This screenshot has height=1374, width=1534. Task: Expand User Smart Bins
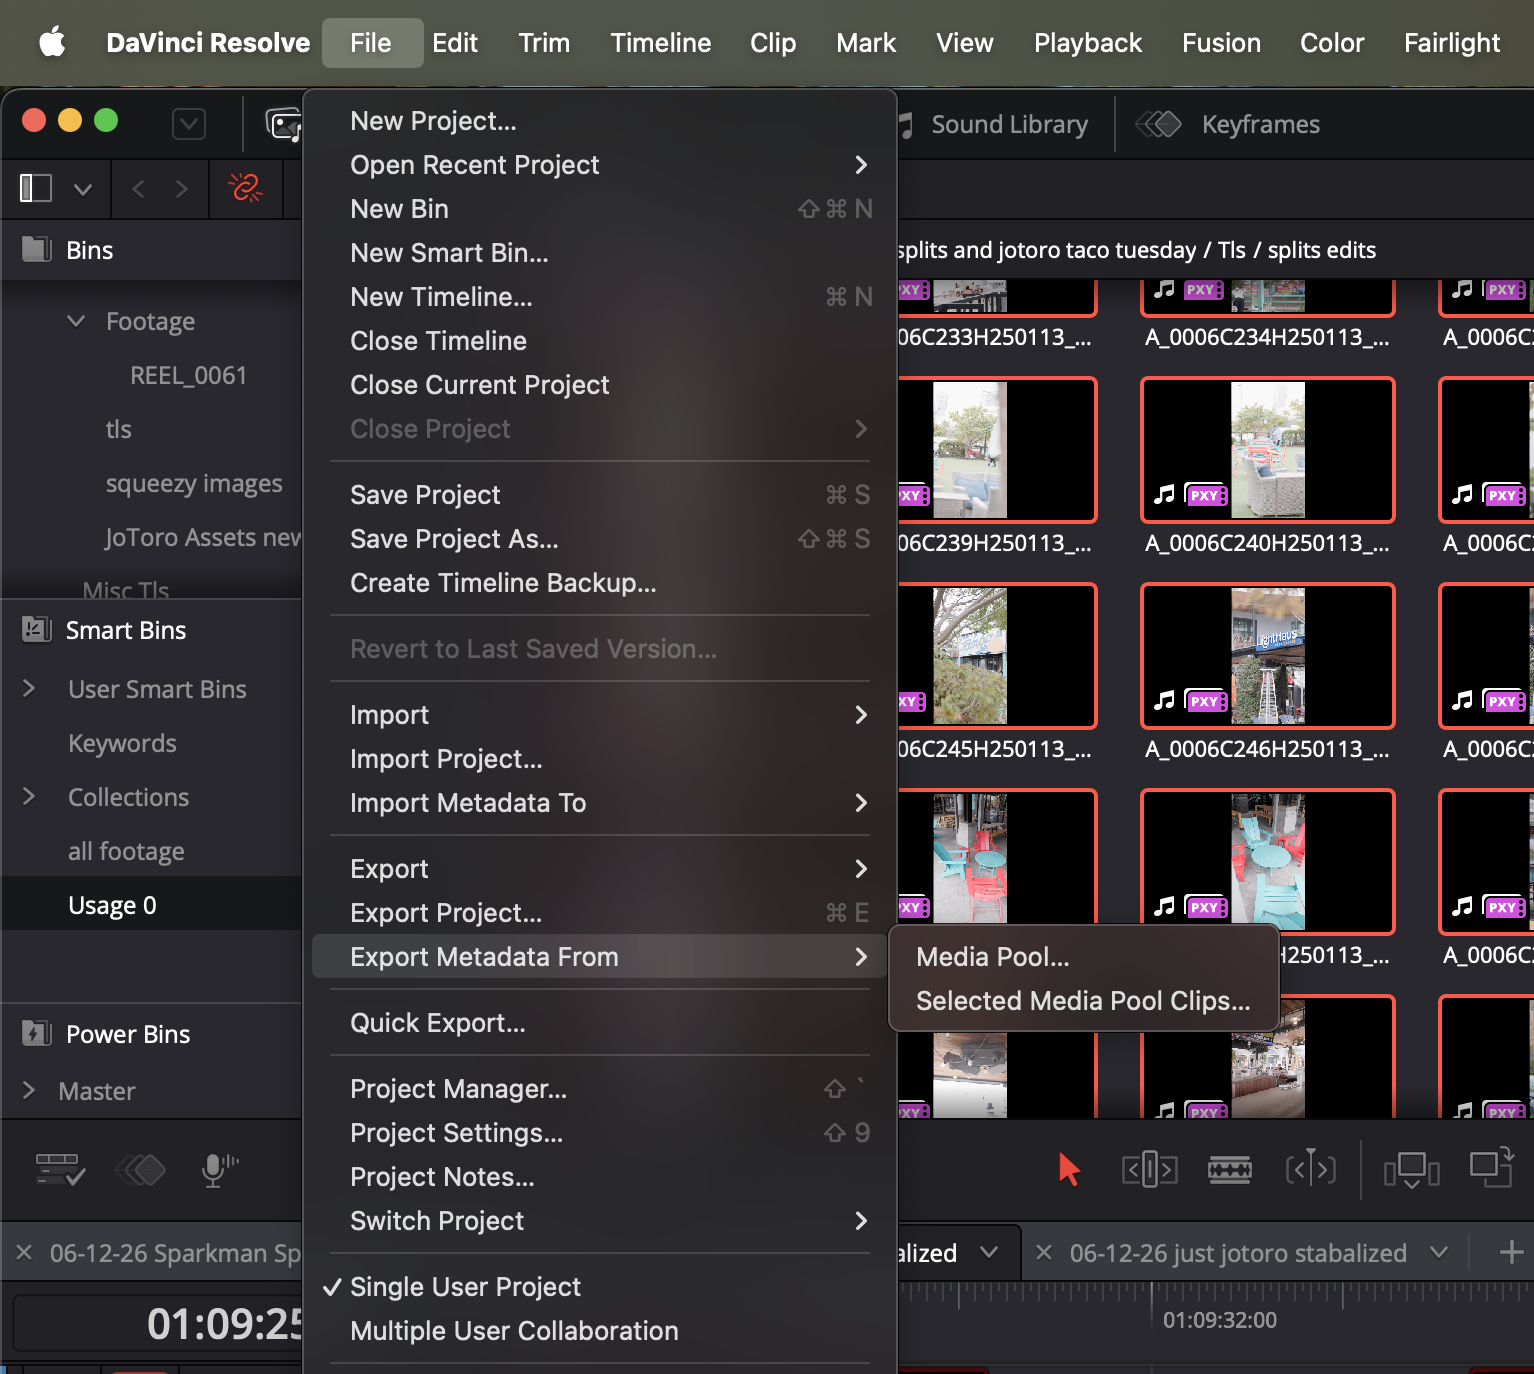[x=29, y=689]
